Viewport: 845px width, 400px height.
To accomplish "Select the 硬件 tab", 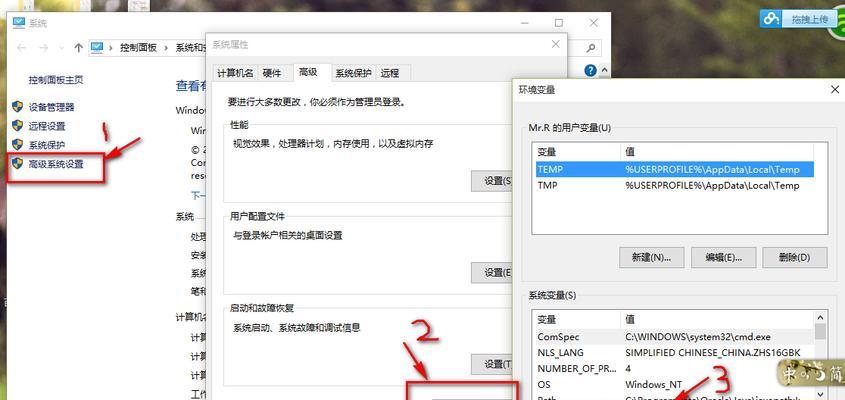I will [272, 73].
